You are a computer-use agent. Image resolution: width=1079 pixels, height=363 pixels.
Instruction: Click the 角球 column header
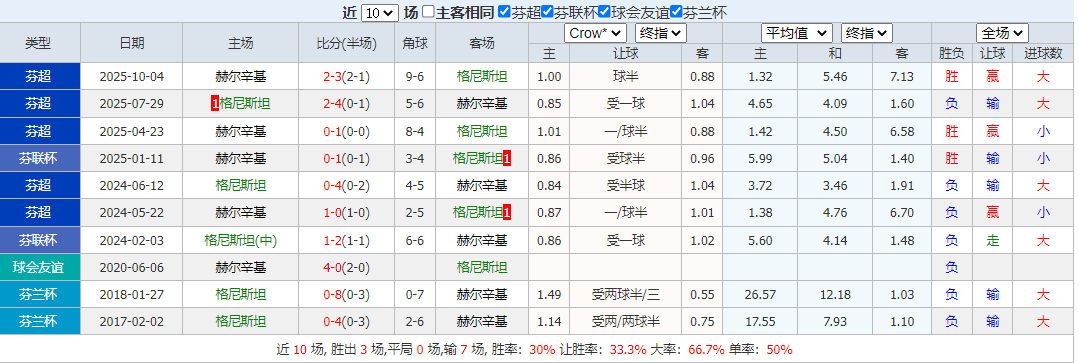click(x=415, y=43)
